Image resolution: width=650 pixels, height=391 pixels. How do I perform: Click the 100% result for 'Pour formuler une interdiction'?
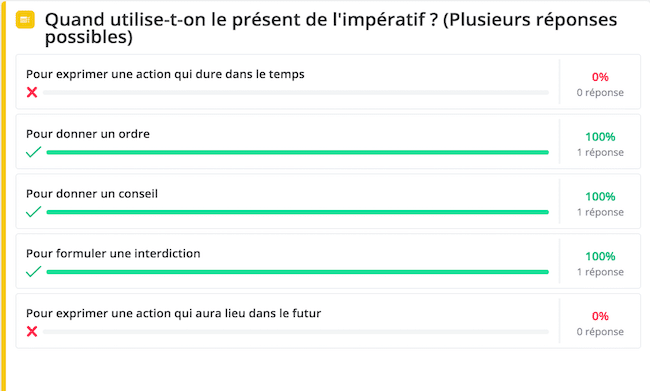600,256
